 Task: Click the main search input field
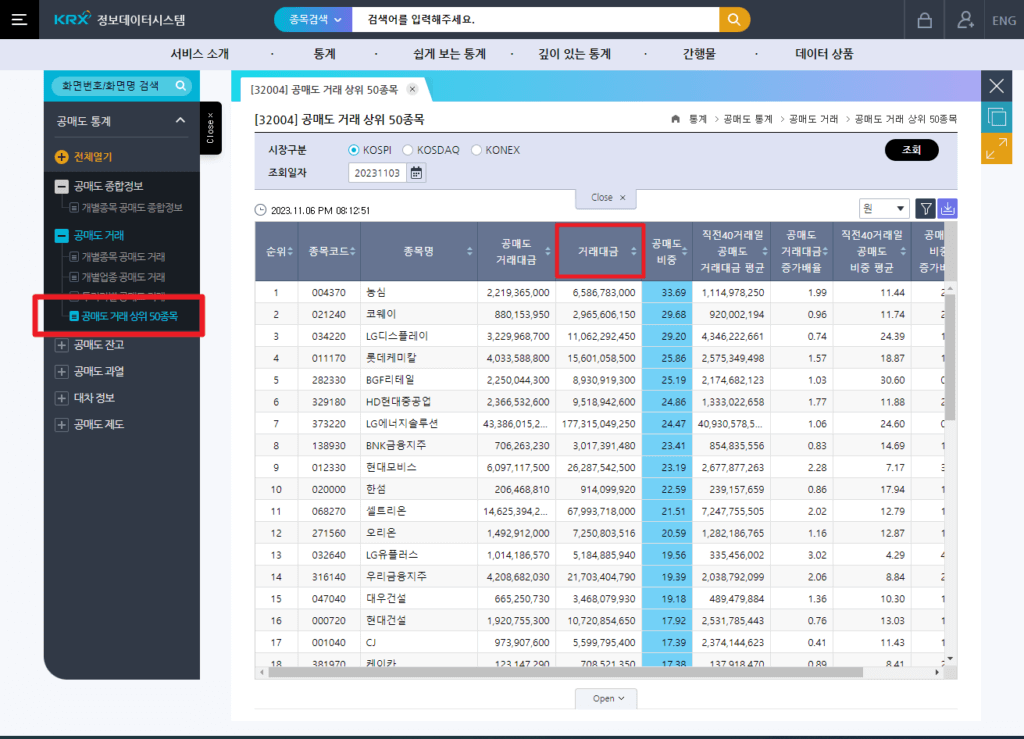pos(536,20)
